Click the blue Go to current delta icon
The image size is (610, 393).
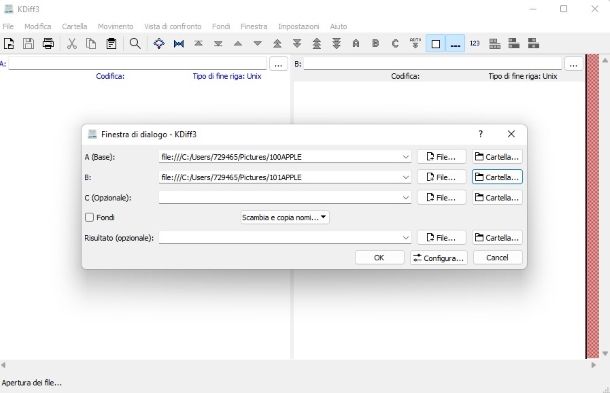(159, 44)
